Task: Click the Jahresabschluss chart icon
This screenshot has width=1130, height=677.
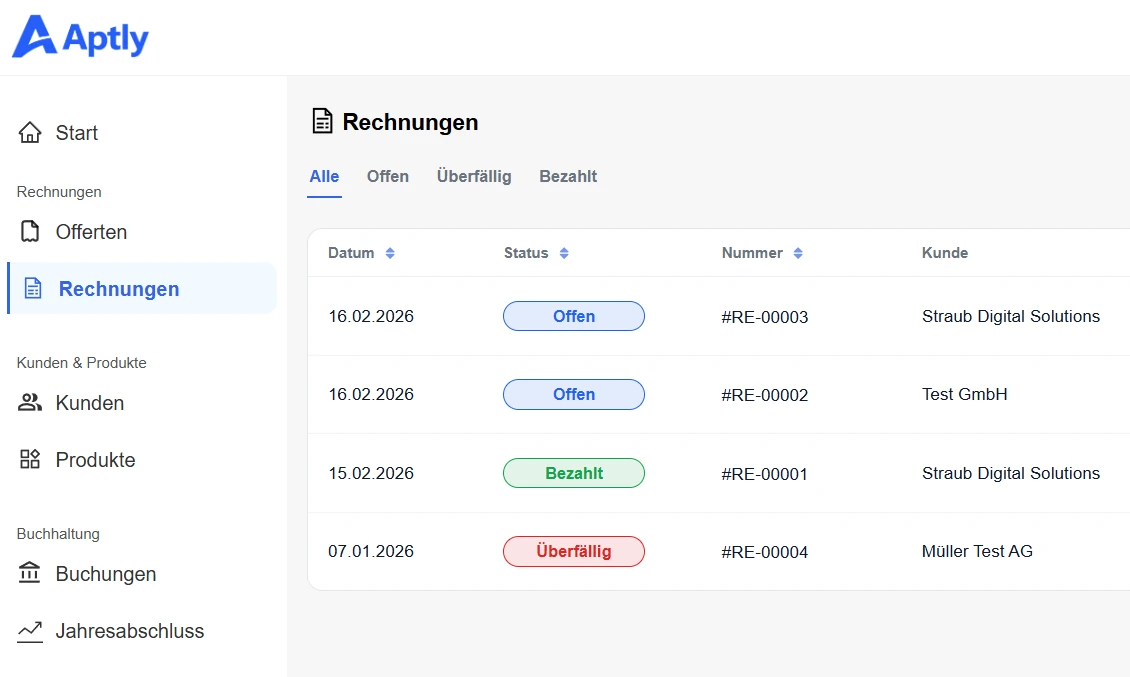Action: 30,631
